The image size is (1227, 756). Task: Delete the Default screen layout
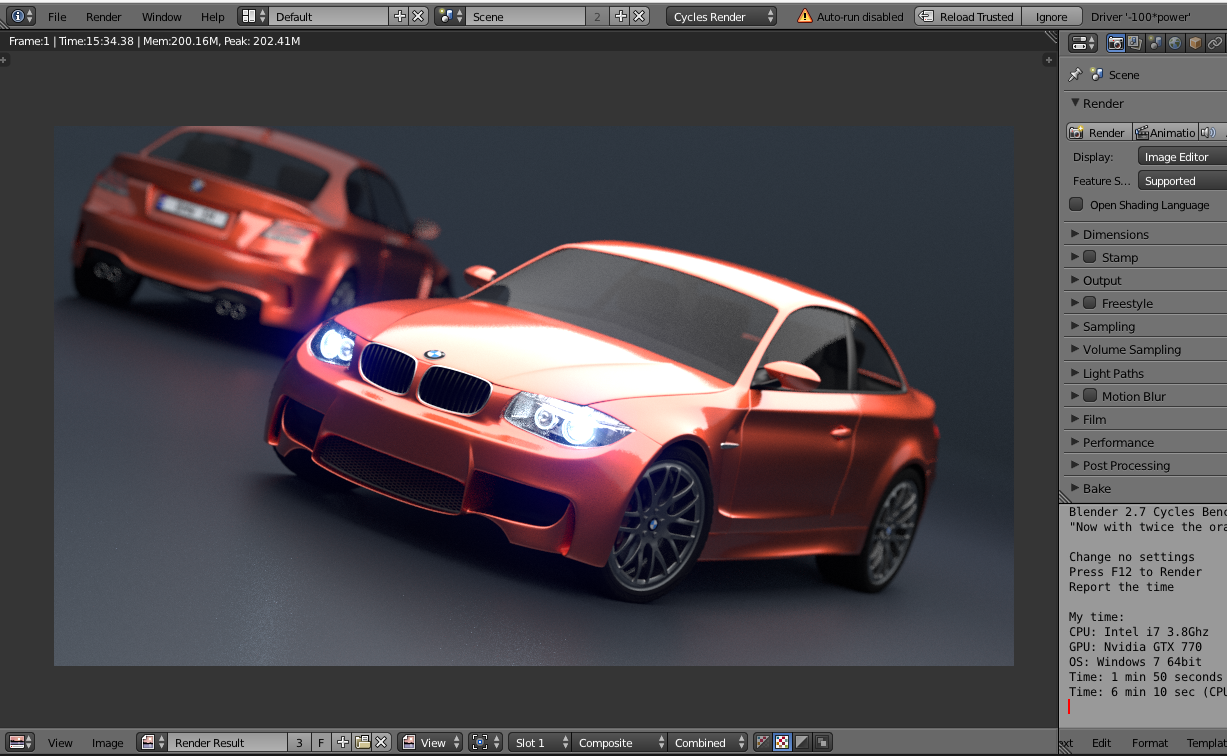point(418,16)
